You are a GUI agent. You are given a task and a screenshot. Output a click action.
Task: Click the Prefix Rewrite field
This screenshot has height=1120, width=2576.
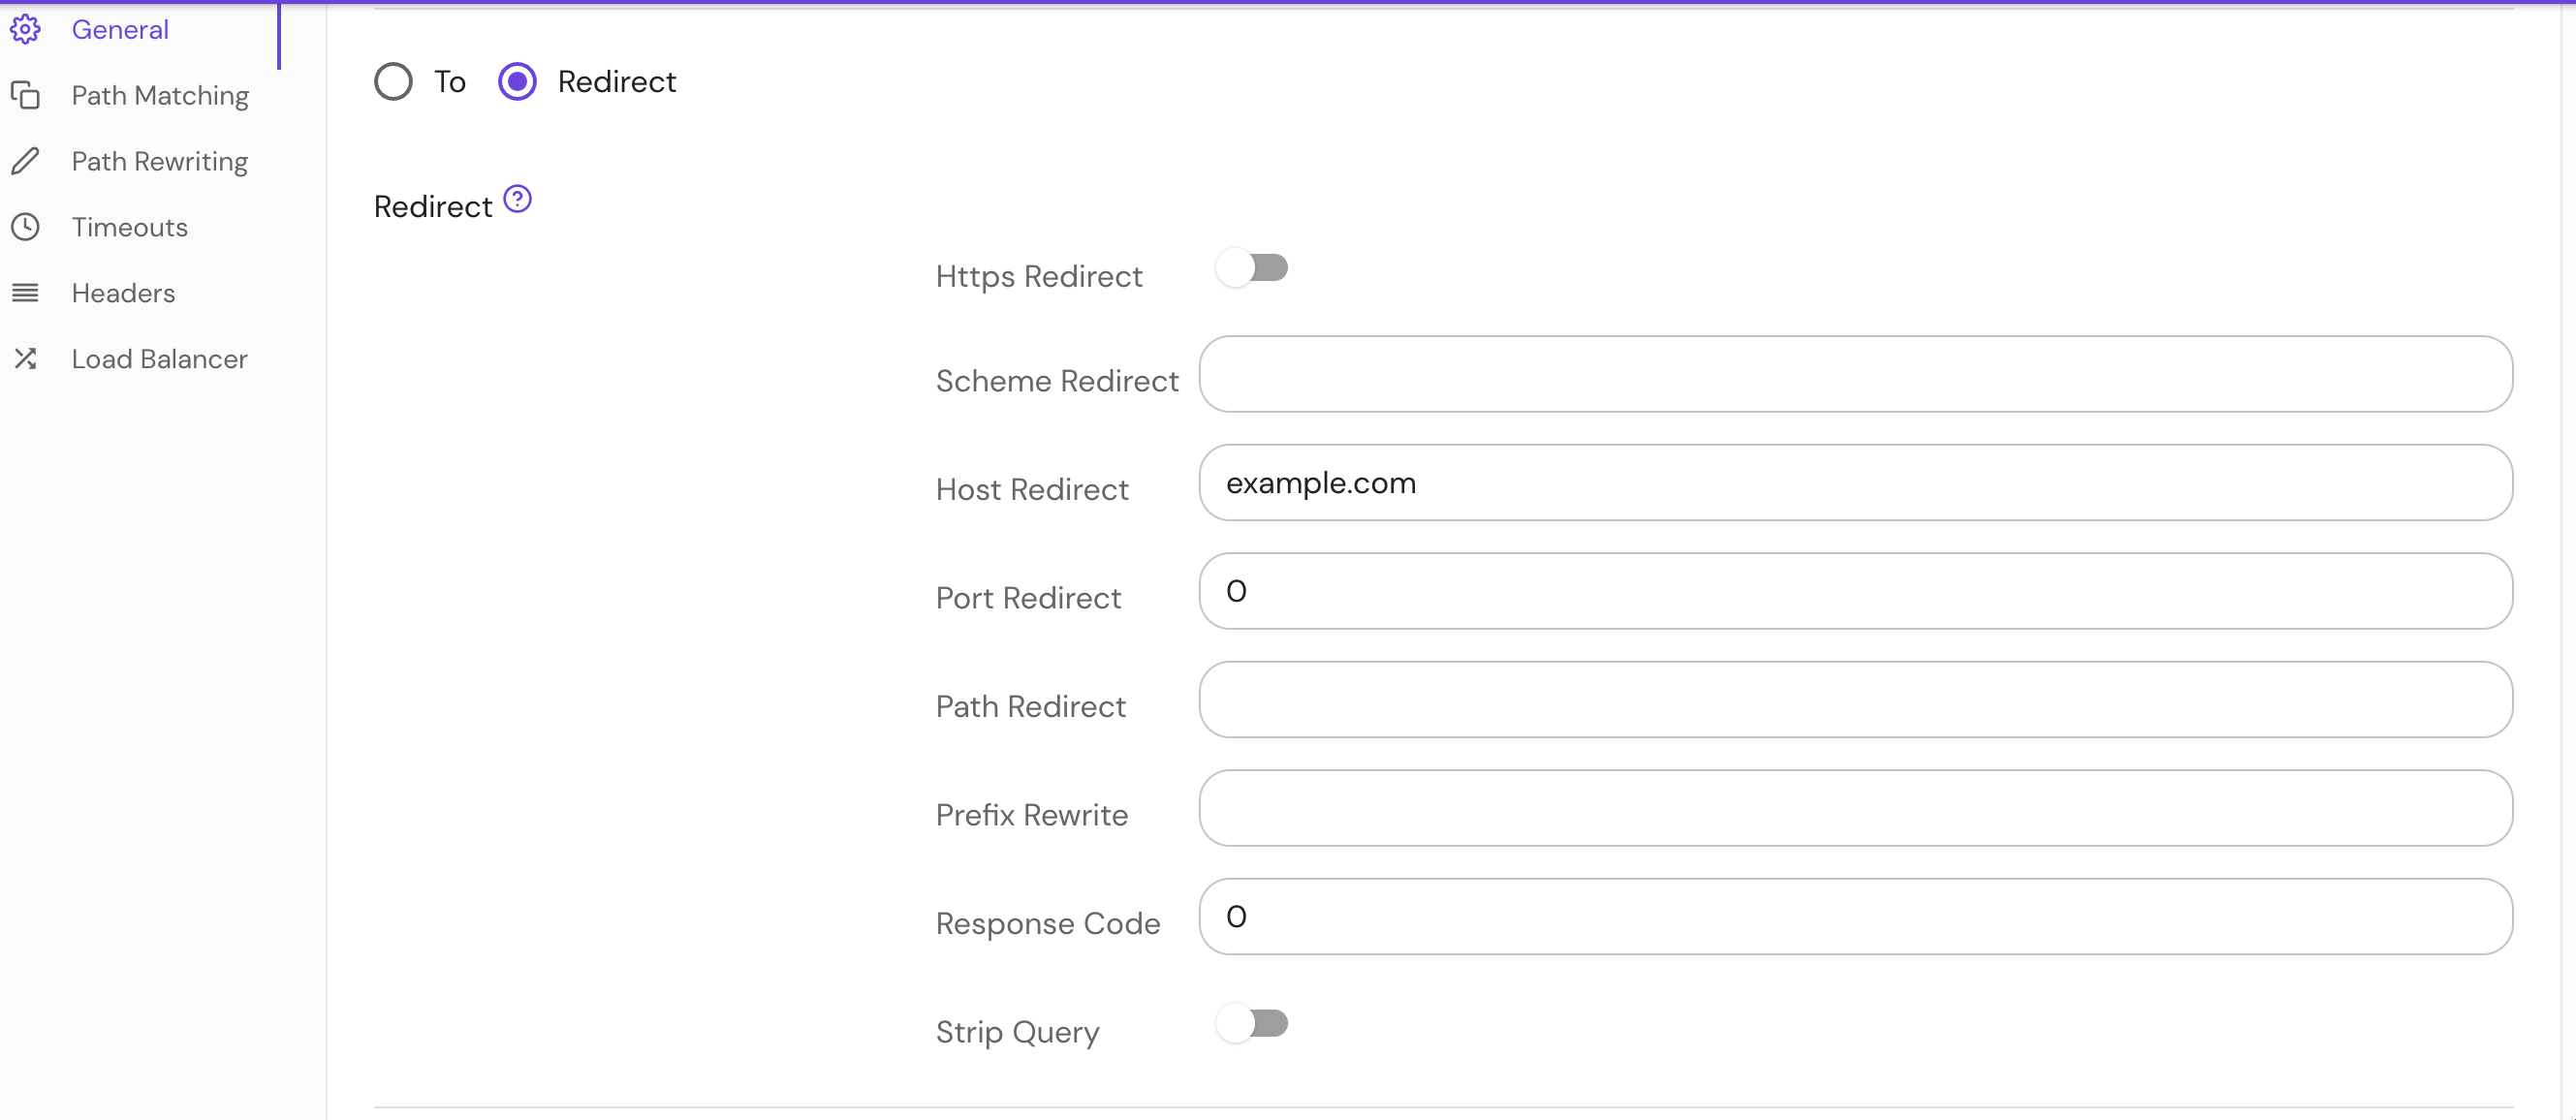(x=1854, y=808)
